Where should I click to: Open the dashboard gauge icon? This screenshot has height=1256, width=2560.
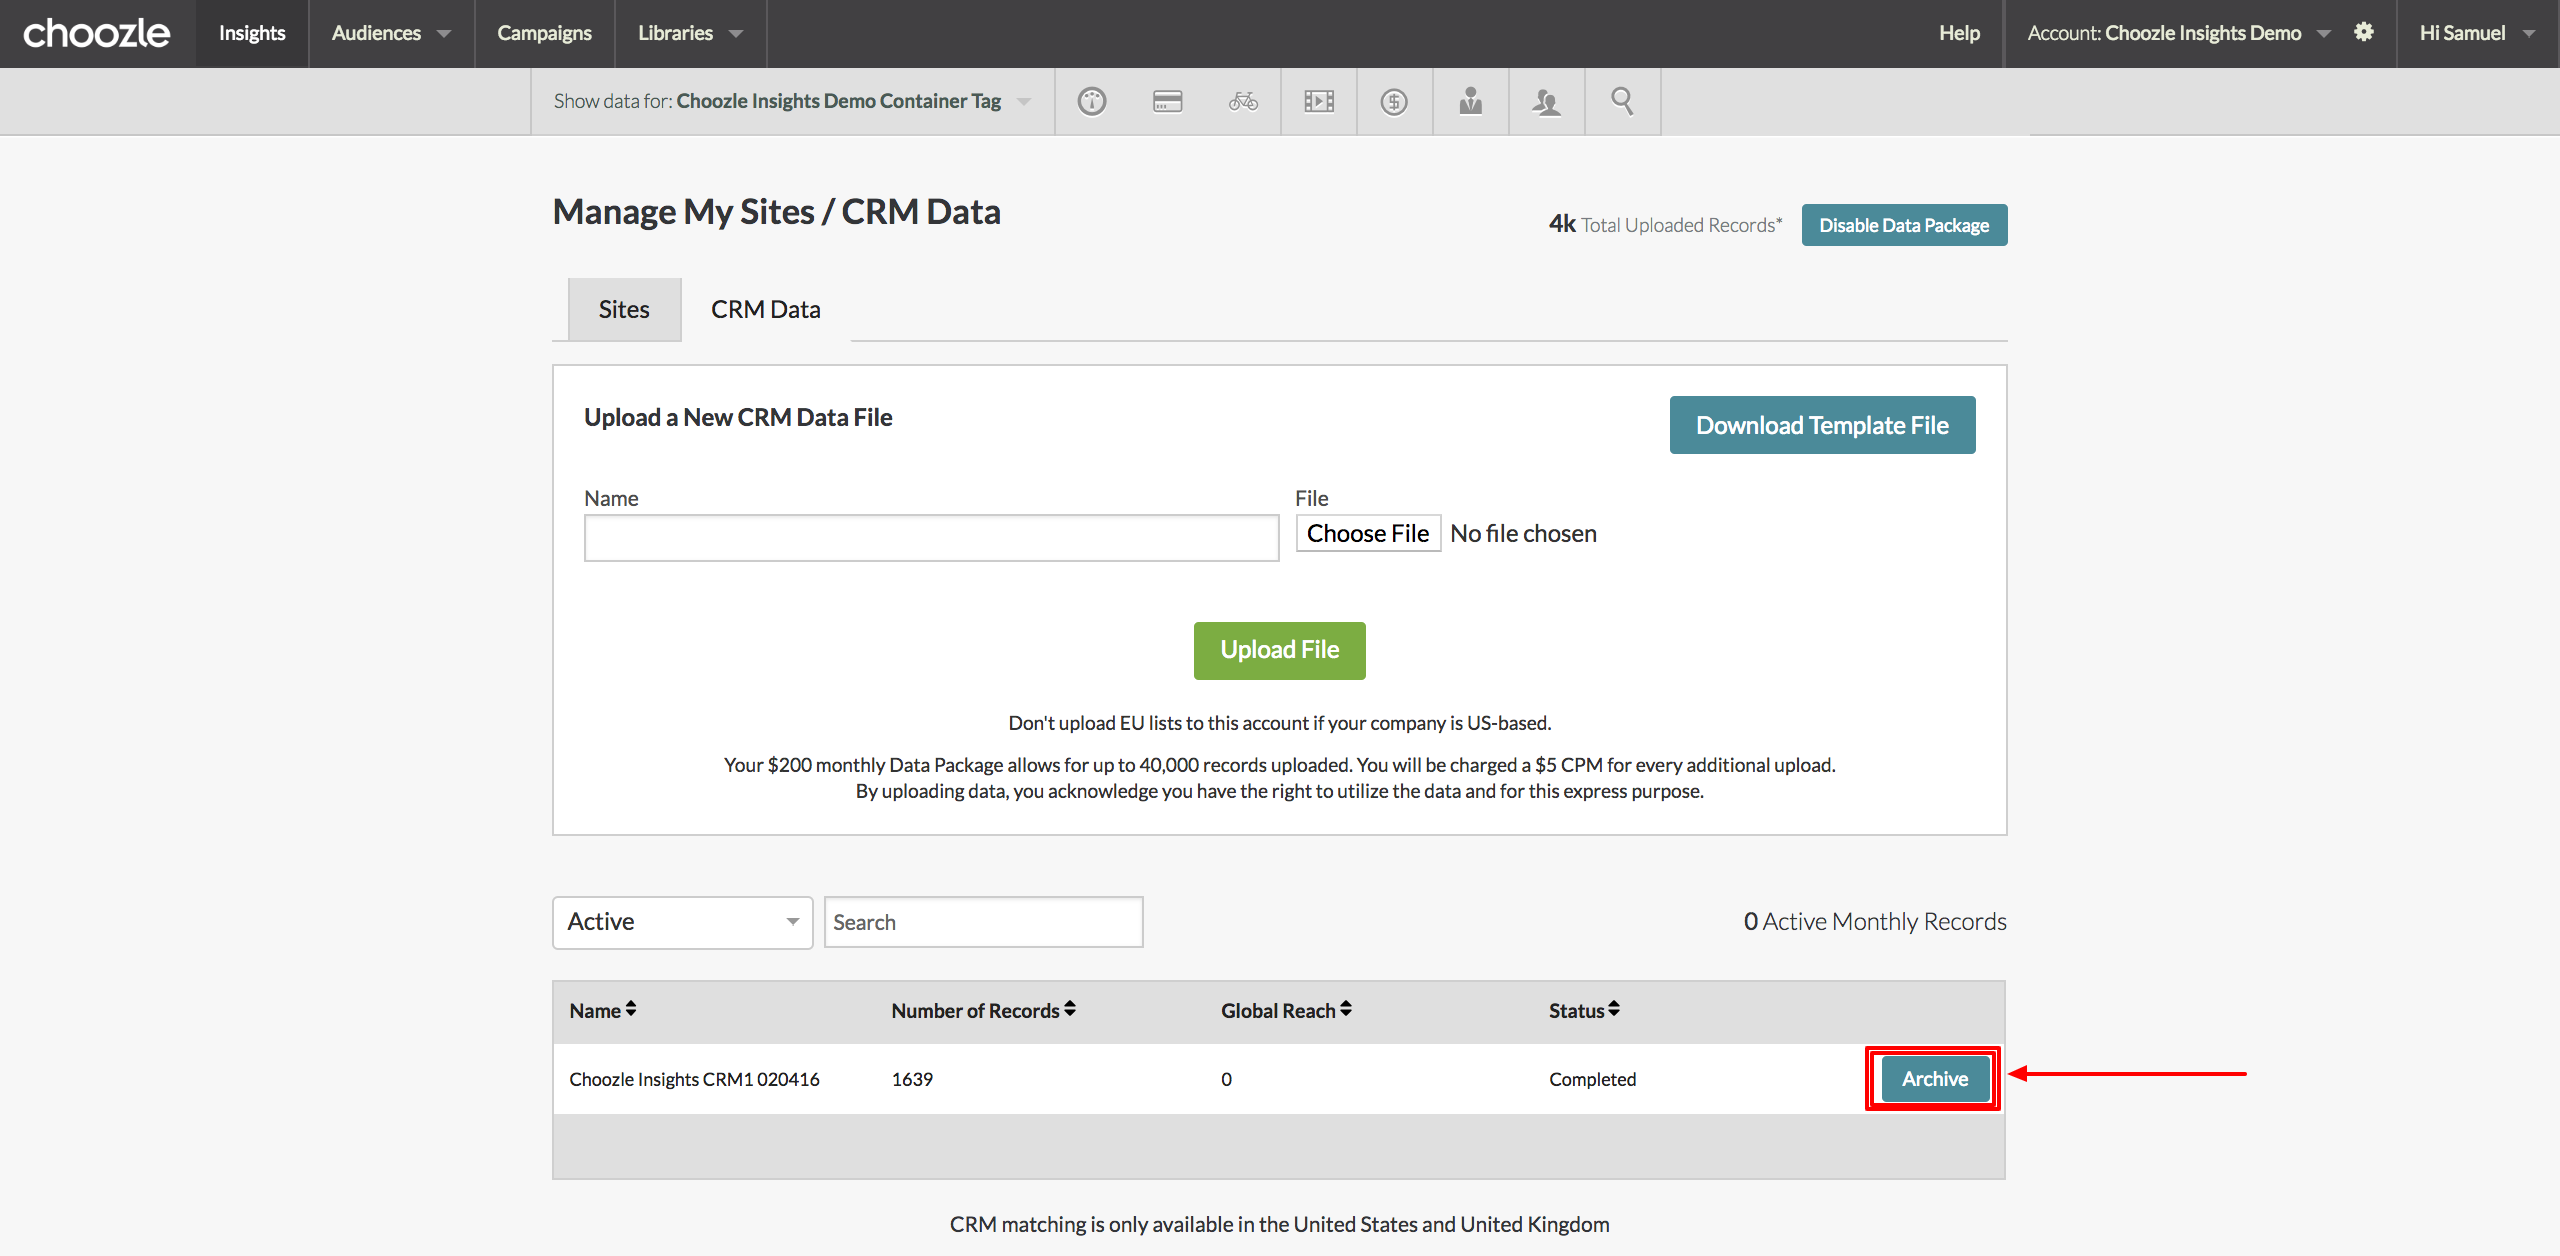(1092, 101)
